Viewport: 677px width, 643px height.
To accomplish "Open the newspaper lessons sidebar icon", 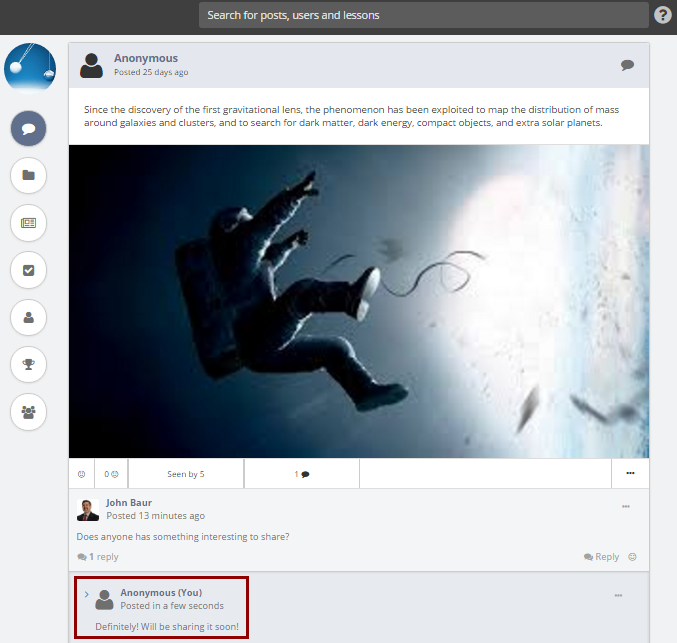I will click(x=28, y=223).
